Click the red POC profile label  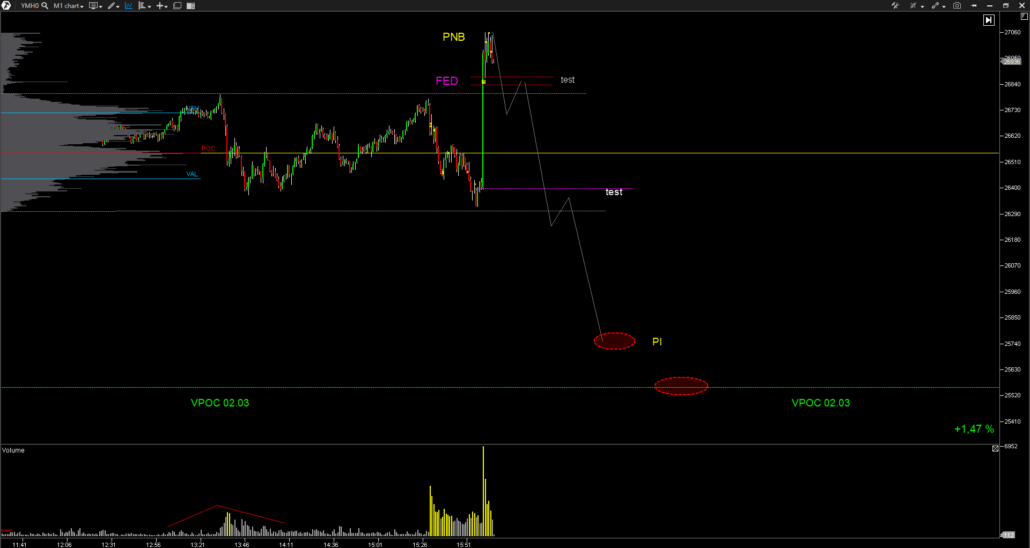[x=208, y=148]
